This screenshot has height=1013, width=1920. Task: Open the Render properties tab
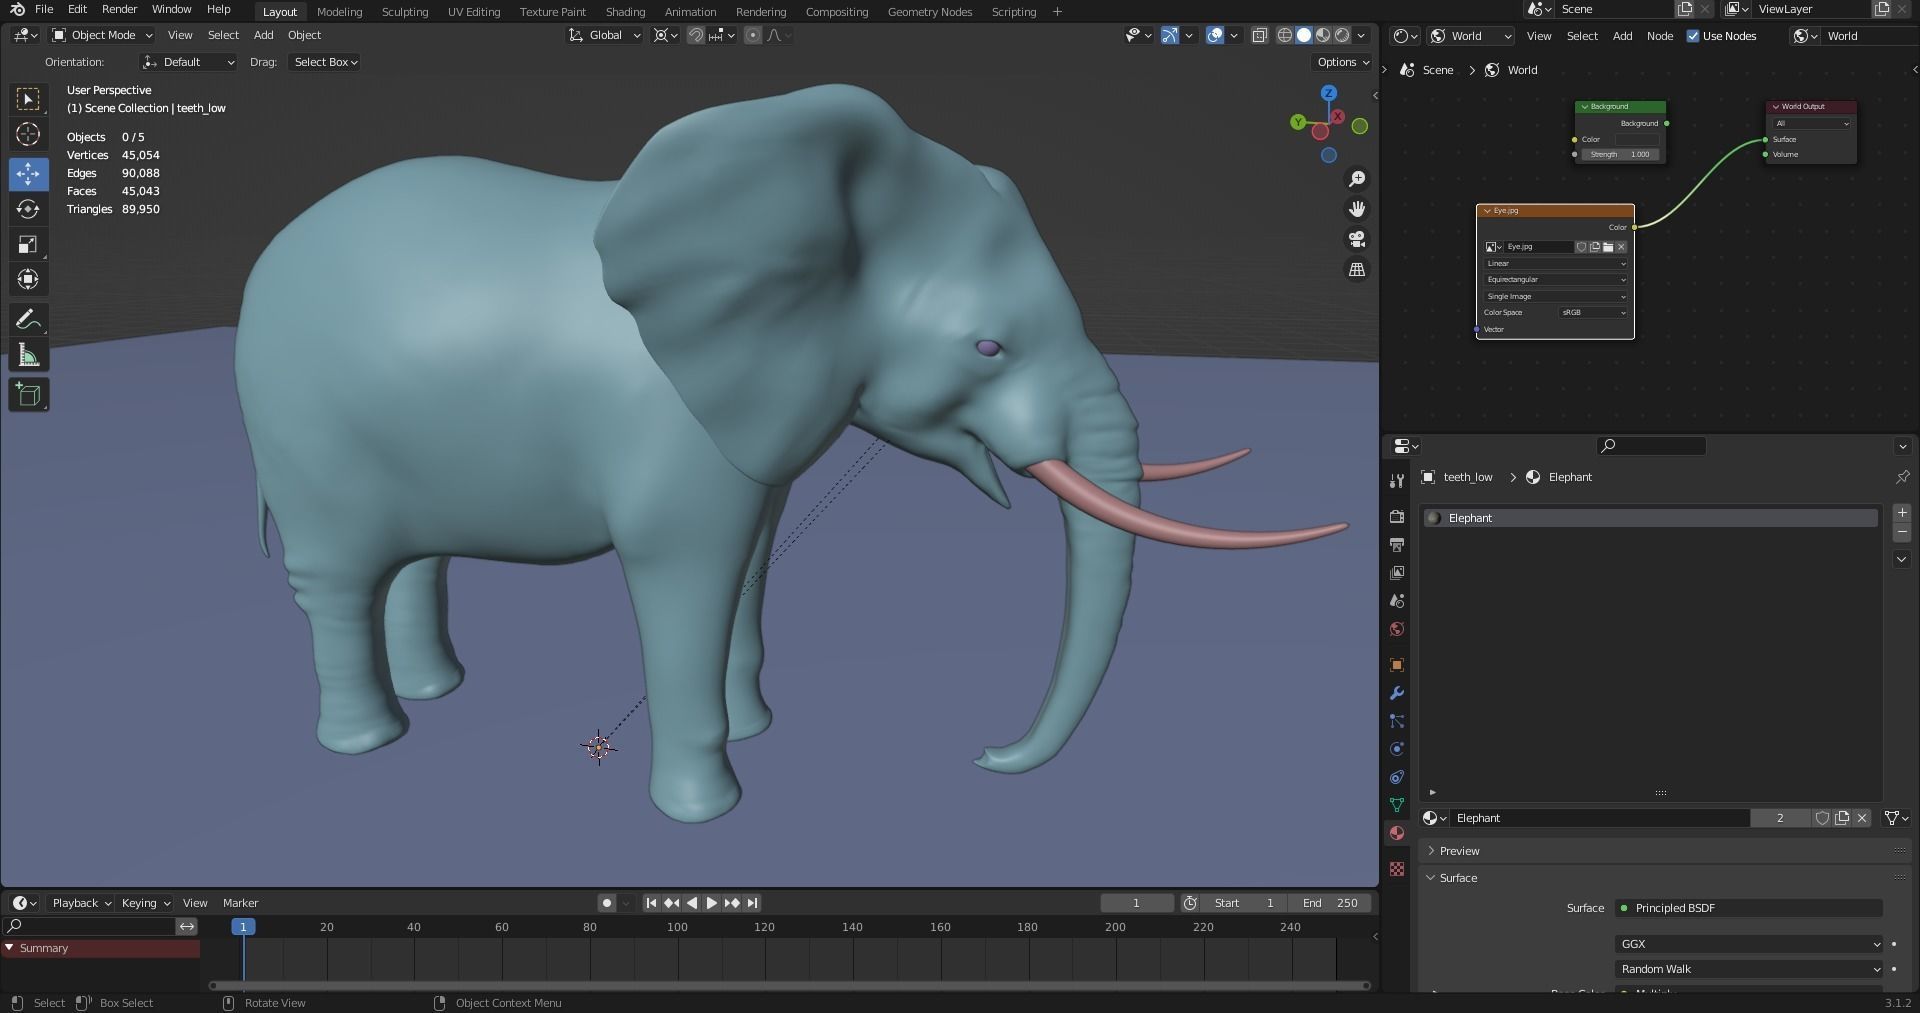pyautogui.click(x=1397, y=517)
